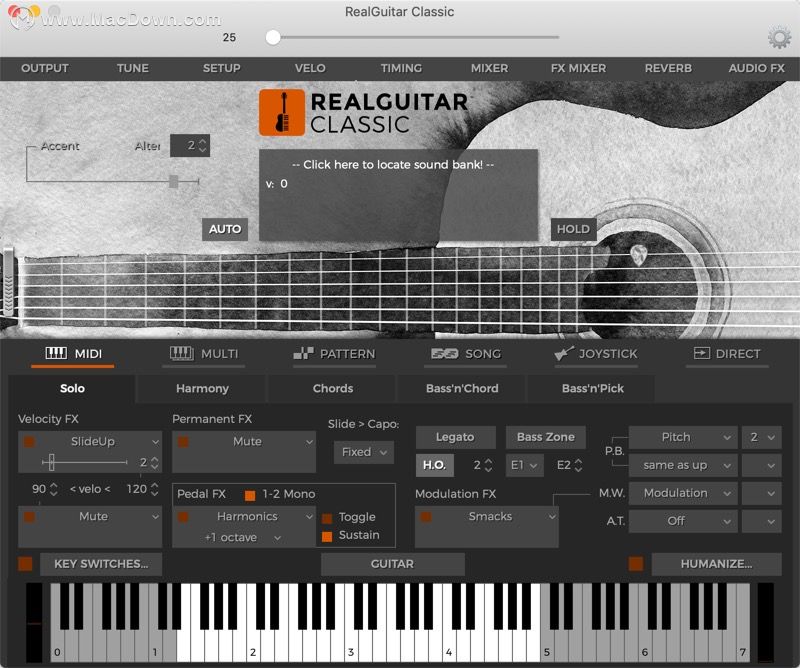
Task: Open the +1 octave dropdown
Action: (x=242, y=537)
